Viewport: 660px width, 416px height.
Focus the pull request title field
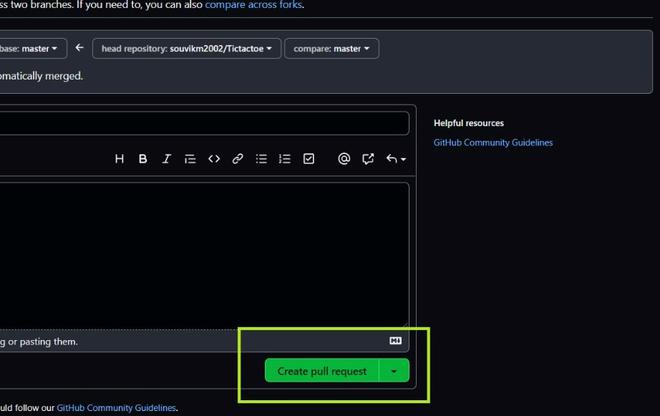204,123
